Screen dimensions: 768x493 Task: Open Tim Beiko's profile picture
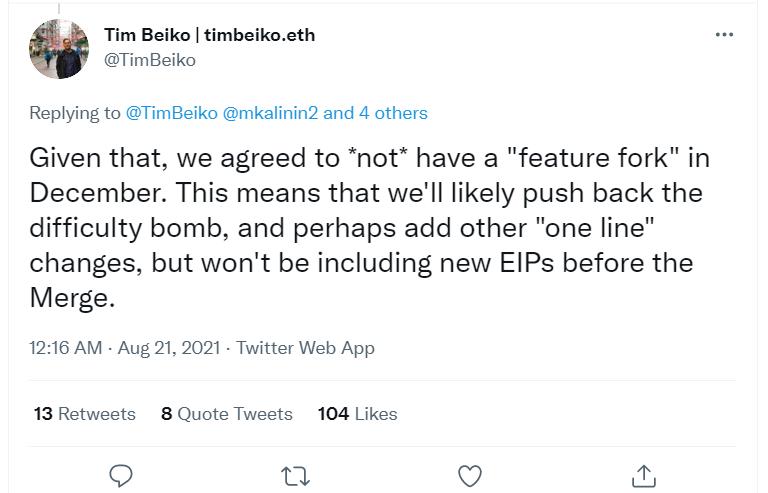[55, 49]
